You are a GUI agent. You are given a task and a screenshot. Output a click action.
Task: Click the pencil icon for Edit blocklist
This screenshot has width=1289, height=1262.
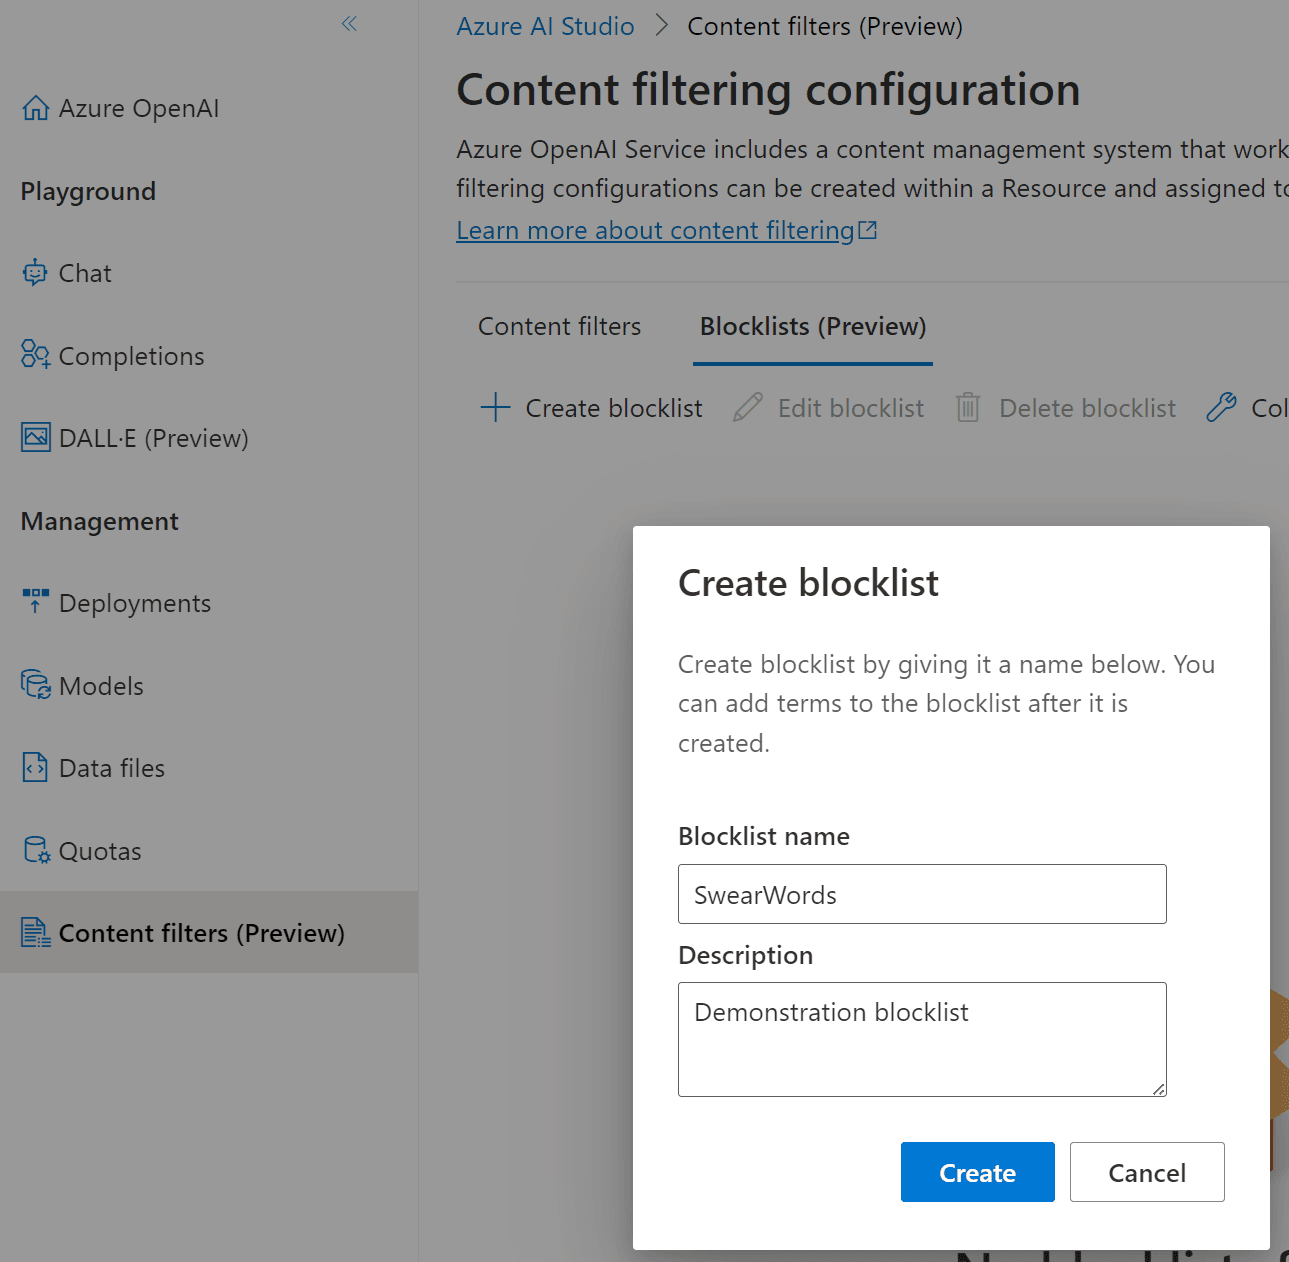click(x=748, y=408)
